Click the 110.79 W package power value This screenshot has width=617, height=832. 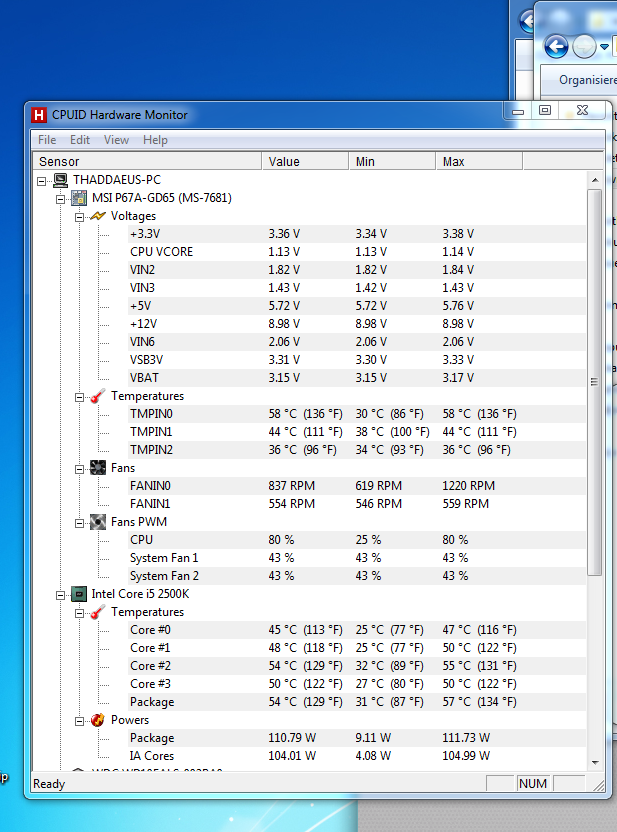tap(292, 738)
